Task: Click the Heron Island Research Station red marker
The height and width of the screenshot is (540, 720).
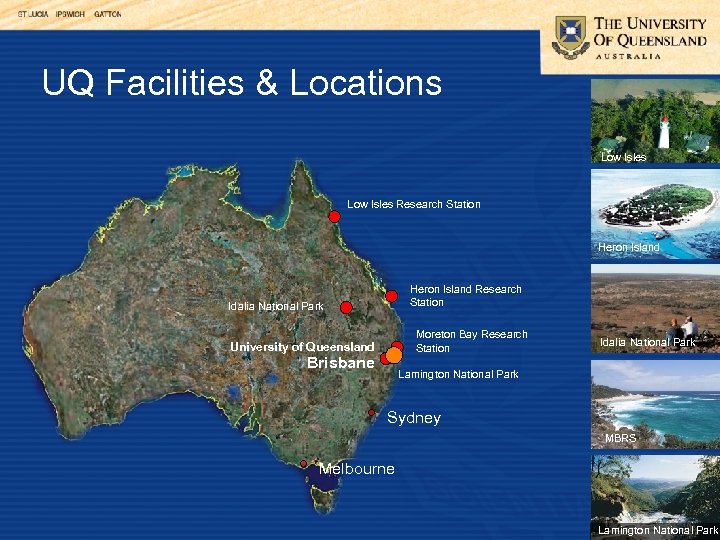Action: pyautogui.click(x=391, y=296)
